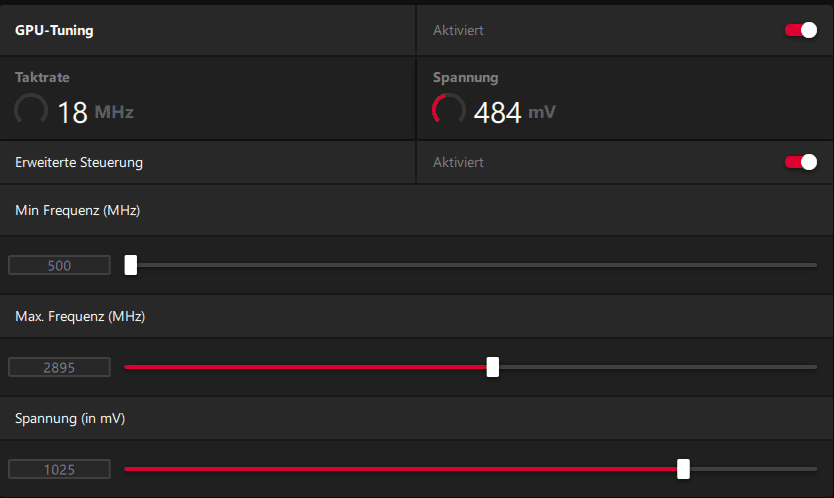
Task: Click the Min Frequenz slider handle
Action: (131, 265)
